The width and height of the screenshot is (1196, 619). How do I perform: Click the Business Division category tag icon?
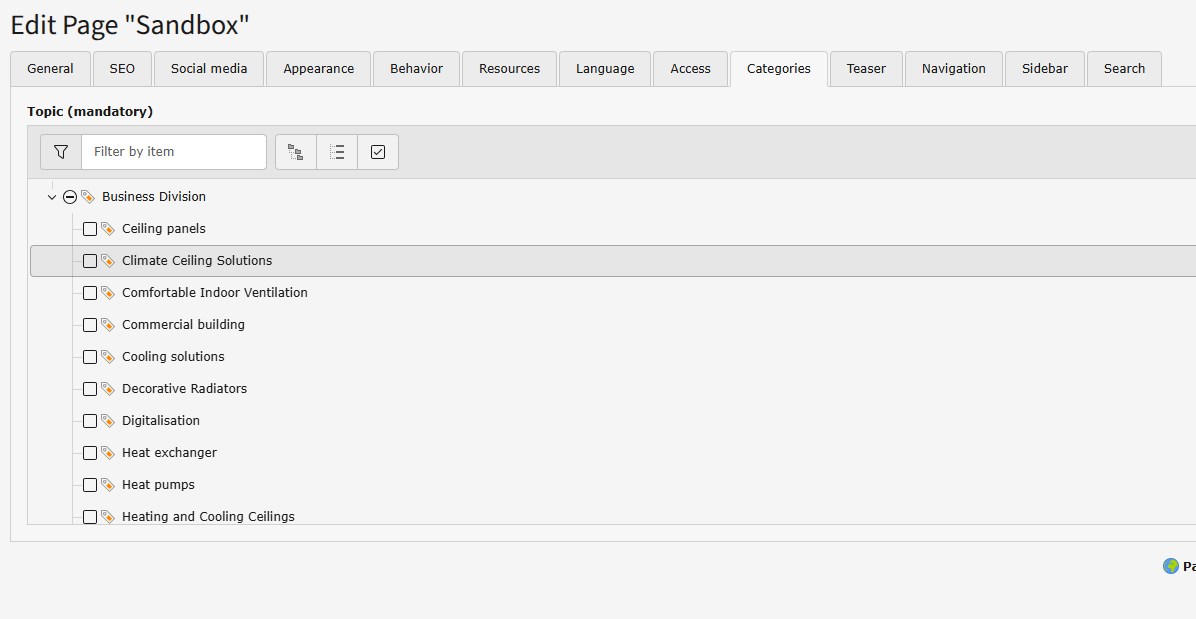point(88,197)
